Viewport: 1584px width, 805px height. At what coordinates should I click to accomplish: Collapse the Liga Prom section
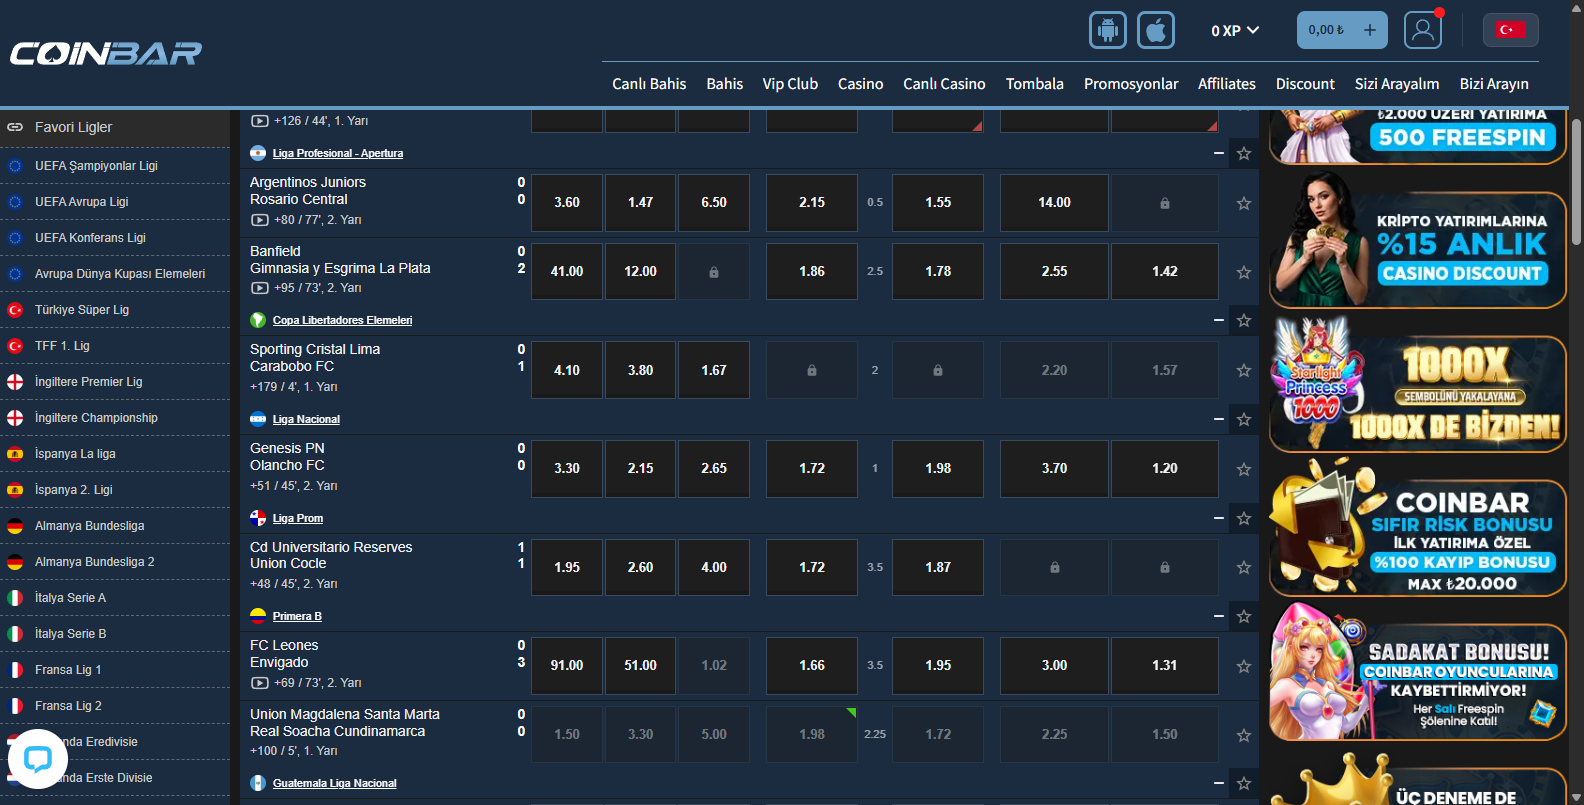coord(1219,518)
